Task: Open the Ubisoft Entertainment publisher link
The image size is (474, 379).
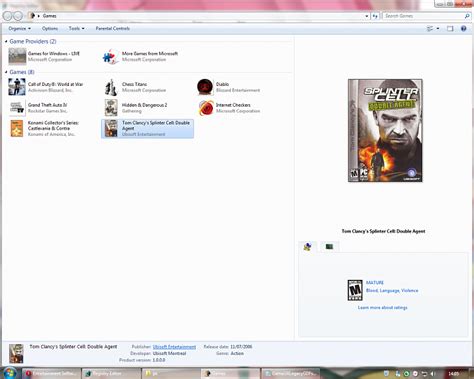Action: coord(174,347)
